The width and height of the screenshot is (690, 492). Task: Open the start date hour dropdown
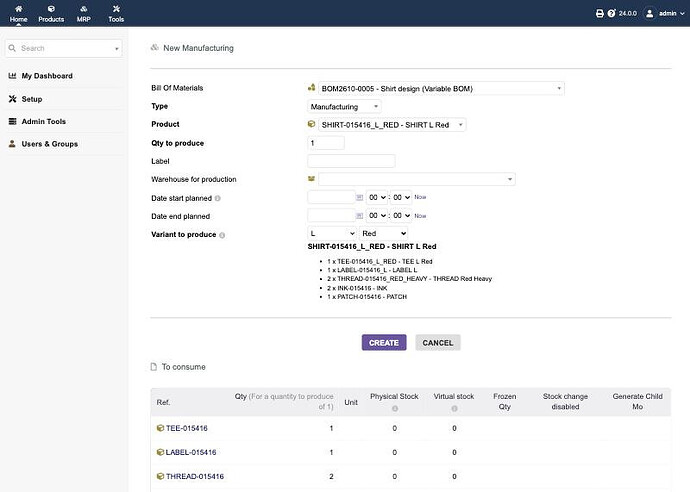[x=377, y=198]
